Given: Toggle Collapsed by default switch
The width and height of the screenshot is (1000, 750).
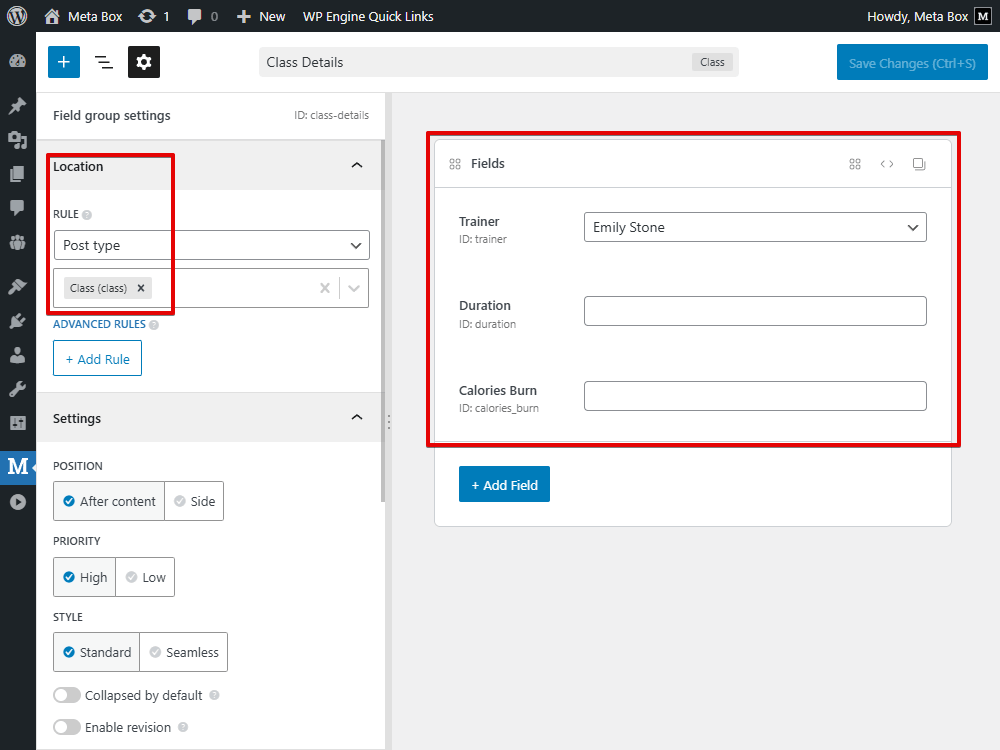Looking at the screenshot, I should [x=67, y=695].
